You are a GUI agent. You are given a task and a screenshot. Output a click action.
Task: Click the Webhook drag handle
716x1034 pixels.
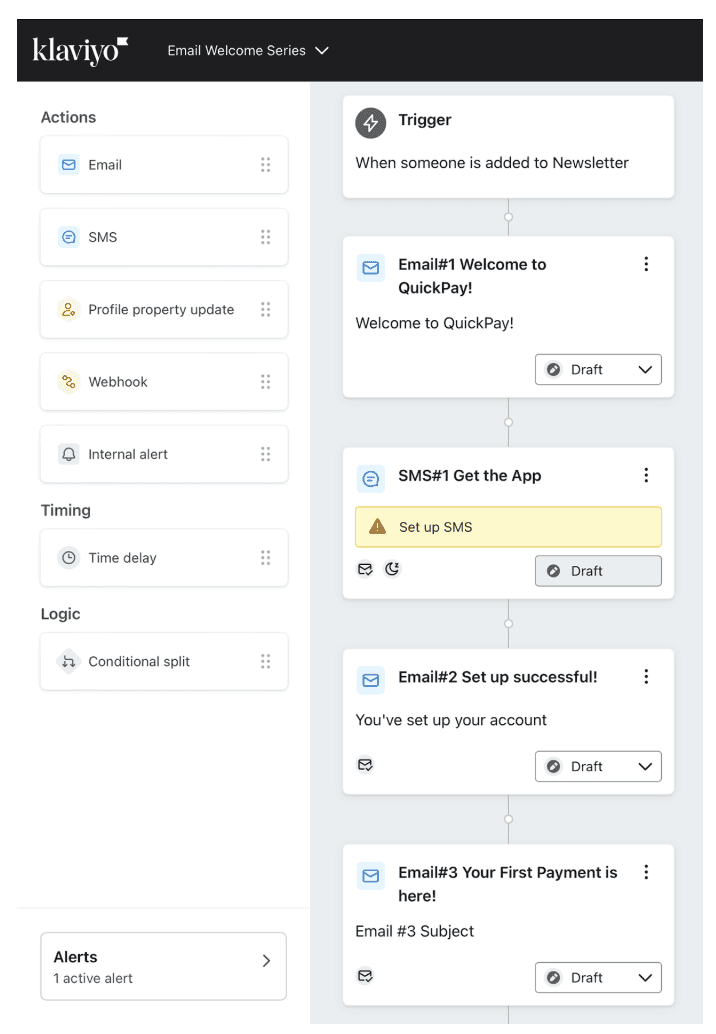(265, 382)
